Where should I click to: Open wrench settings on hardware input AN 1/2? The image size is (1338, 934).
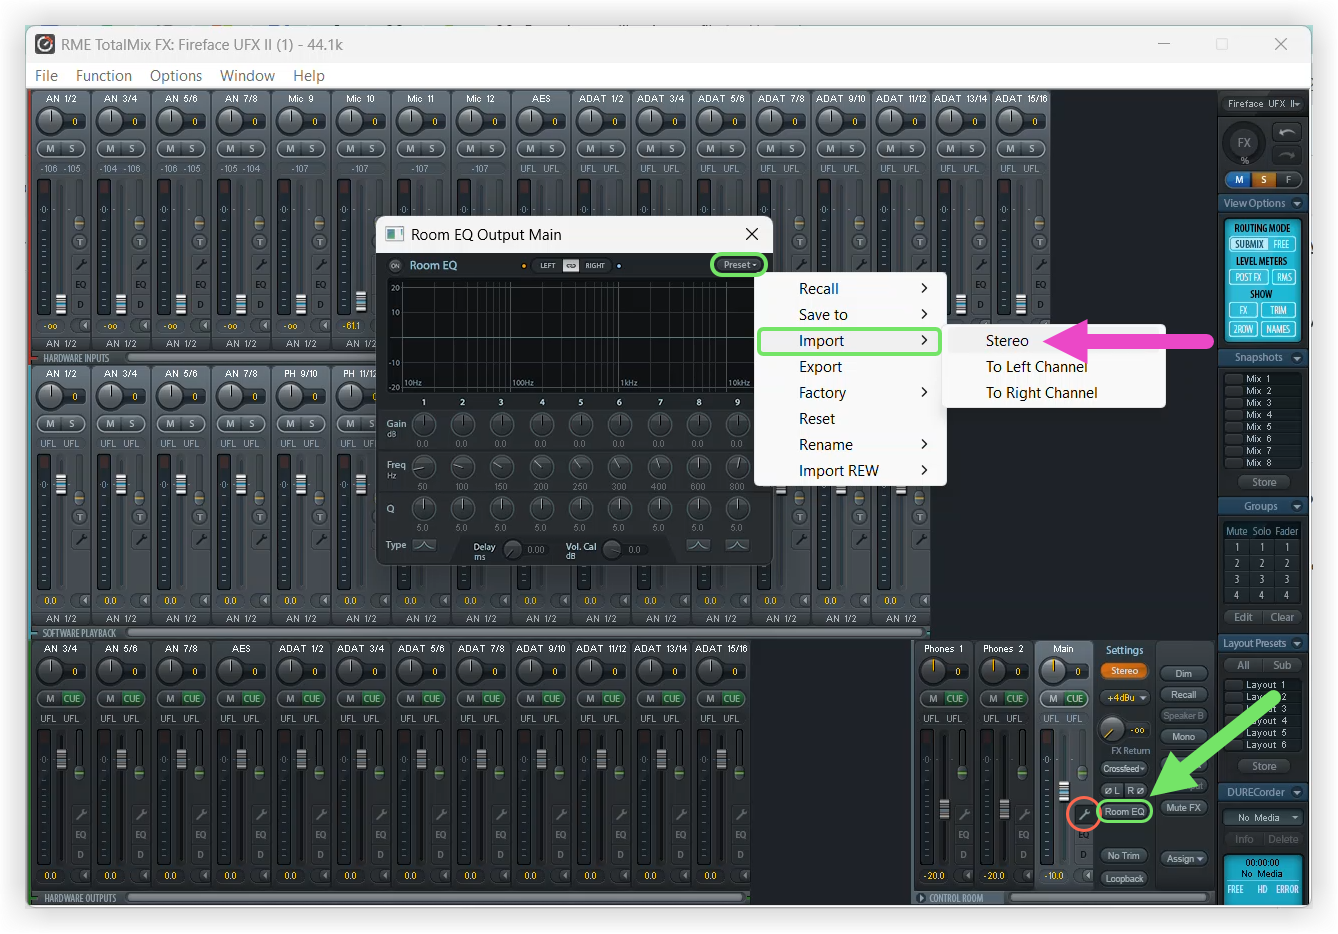pos(81,264)
